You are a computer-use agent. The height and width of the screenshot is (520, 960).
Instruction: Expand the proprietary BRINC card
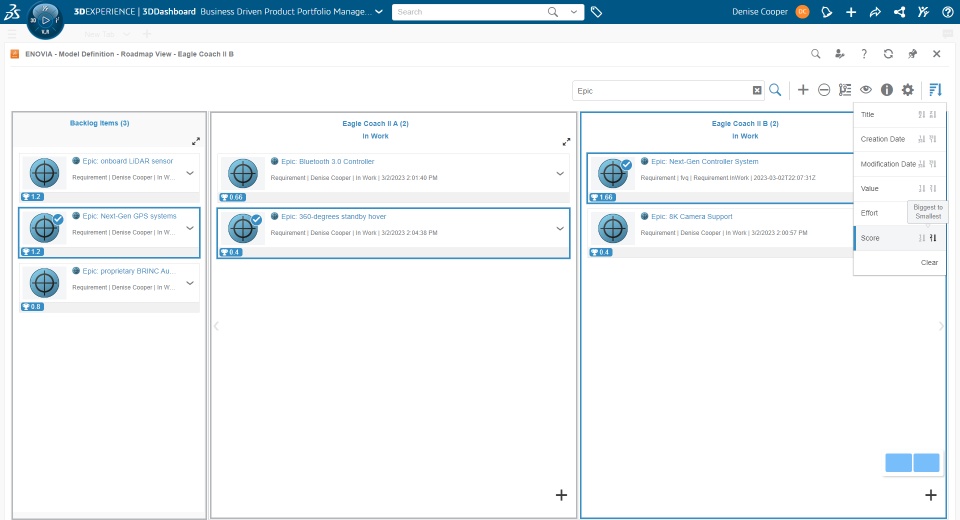click(x=190, y=283)
